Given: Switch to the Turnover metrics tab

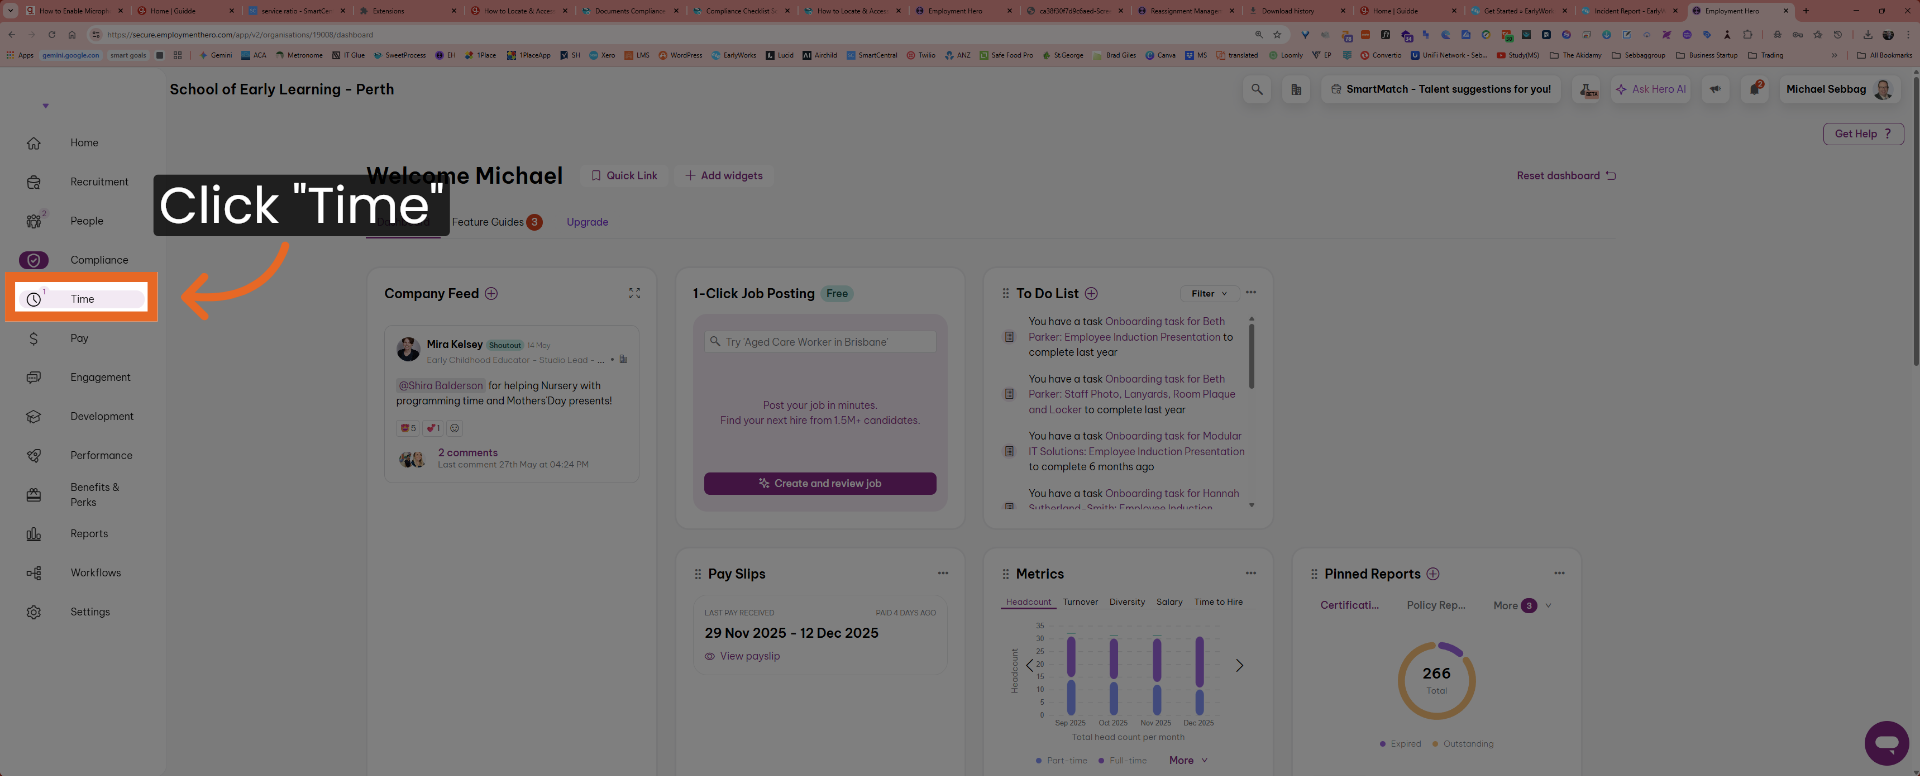Looking at the screenshot, I should (1080, 602).
